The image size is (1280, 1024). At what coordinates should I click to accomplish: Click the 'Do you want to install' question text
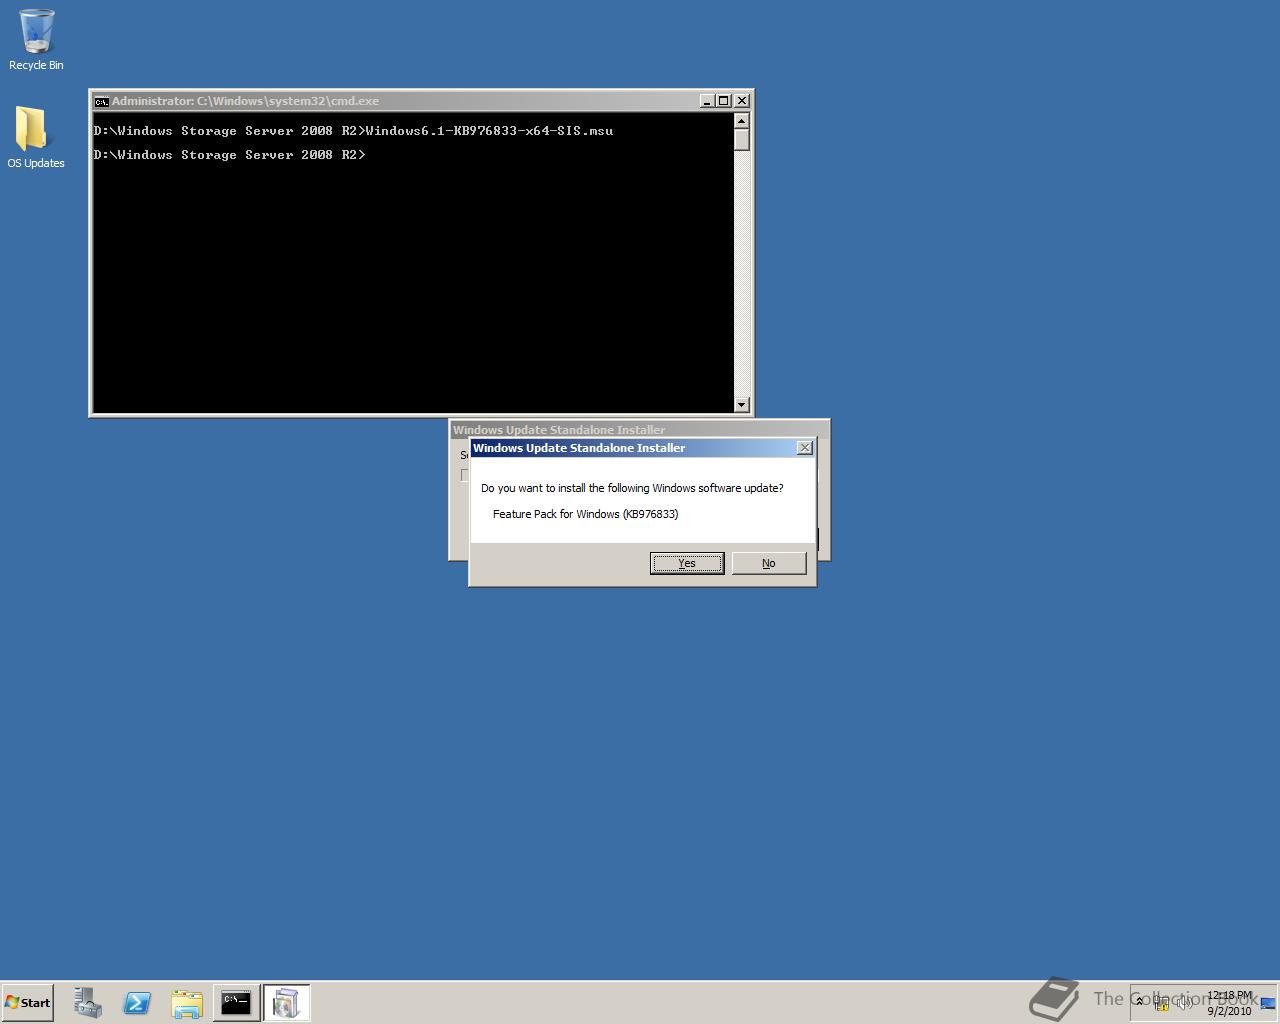[632, 488]
